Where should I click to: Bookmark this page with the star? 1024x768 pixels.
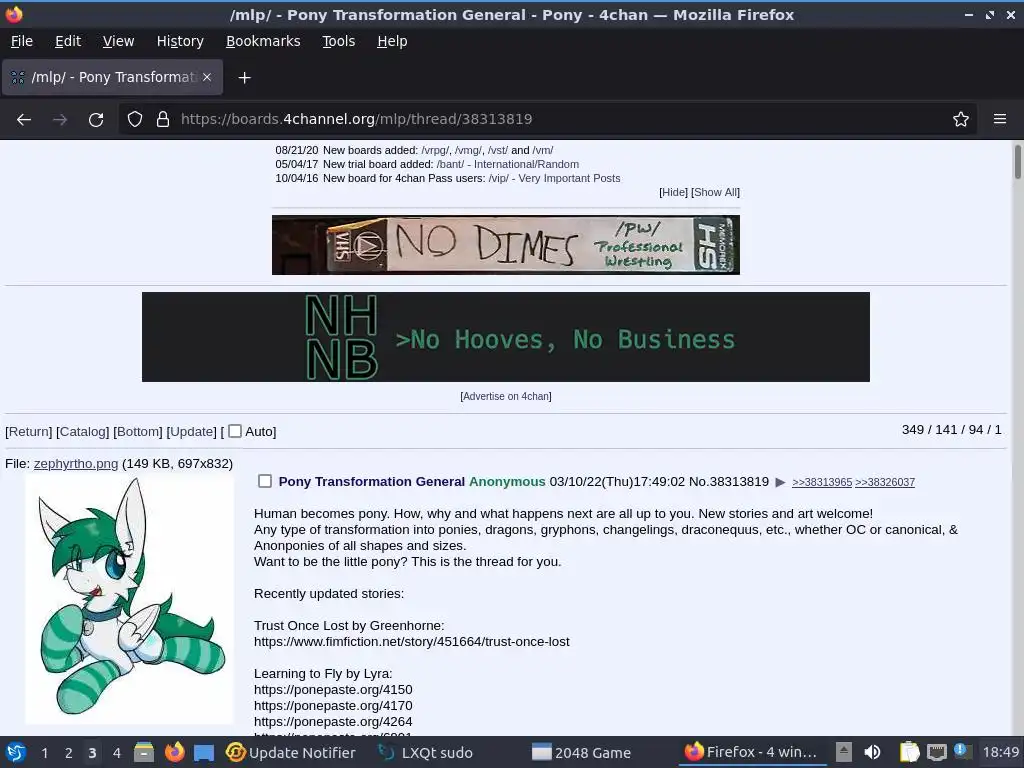(x=961, y=119)
